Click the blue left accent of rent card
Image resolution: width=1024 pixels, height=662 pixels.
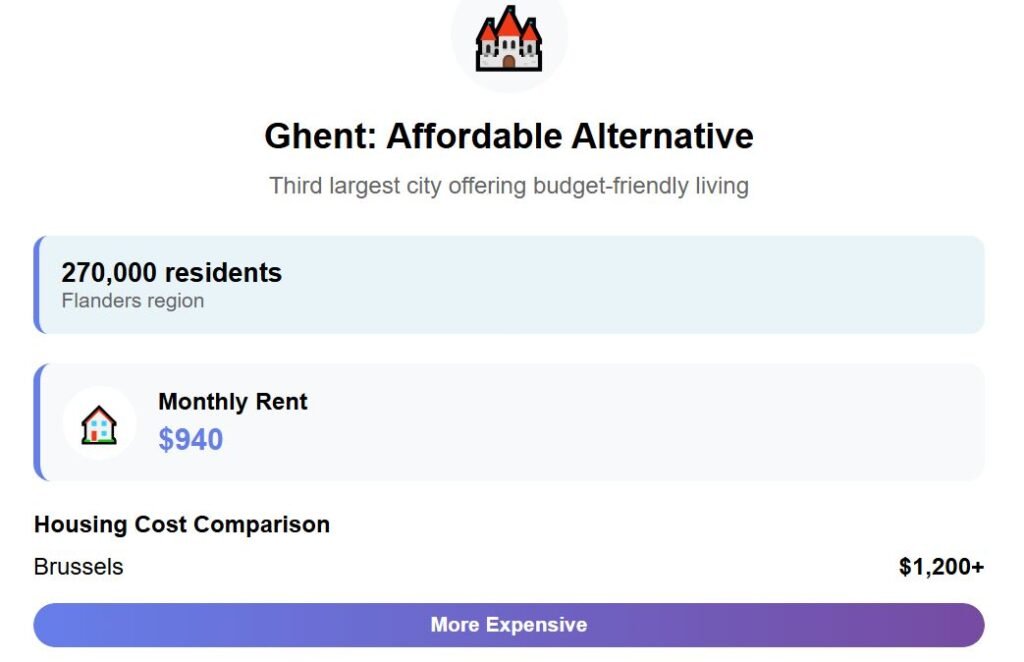37,422
